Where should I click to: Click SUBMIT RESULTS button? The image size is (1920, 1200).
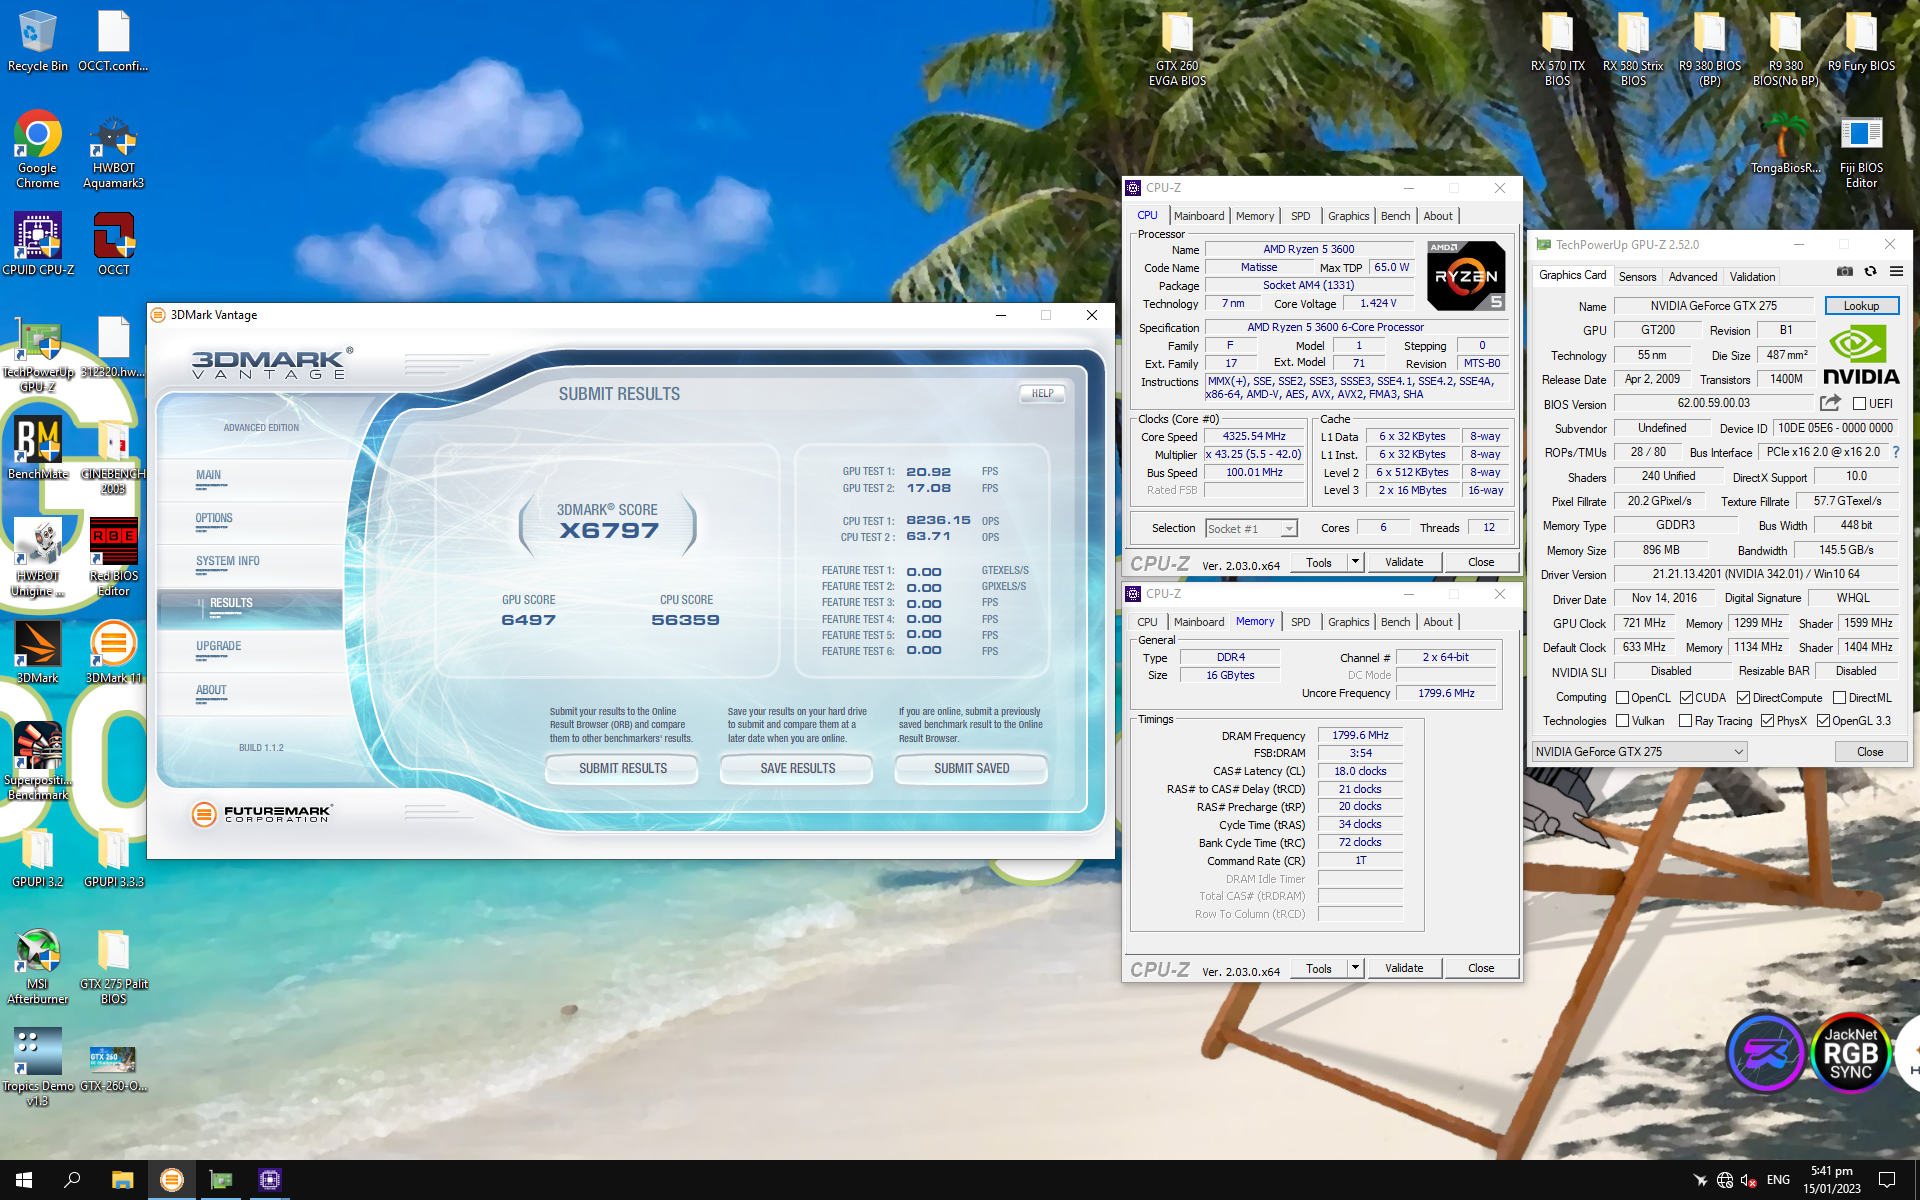pos(623,768)
